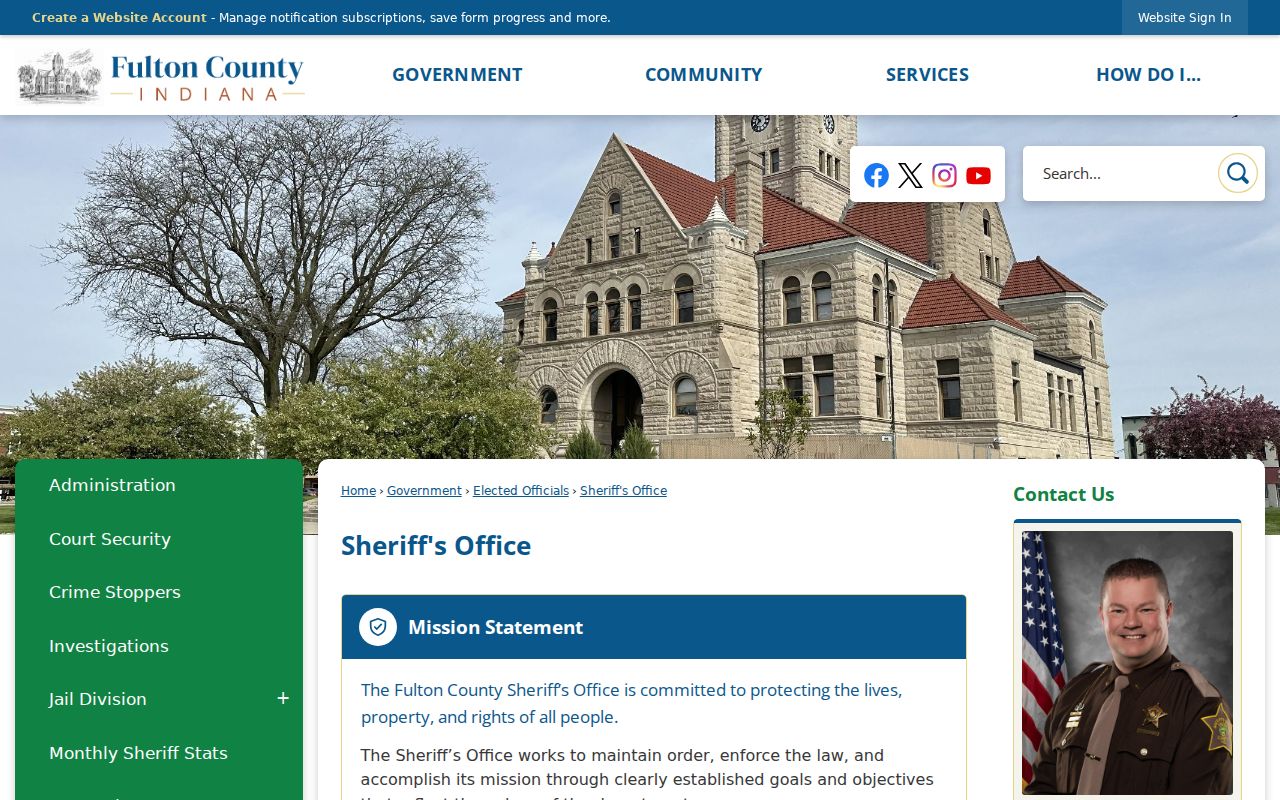The height and width of the screenshot is (800, 1280).
Task: Open the How Do I... menu
Action: click(x=1148, y=75)
